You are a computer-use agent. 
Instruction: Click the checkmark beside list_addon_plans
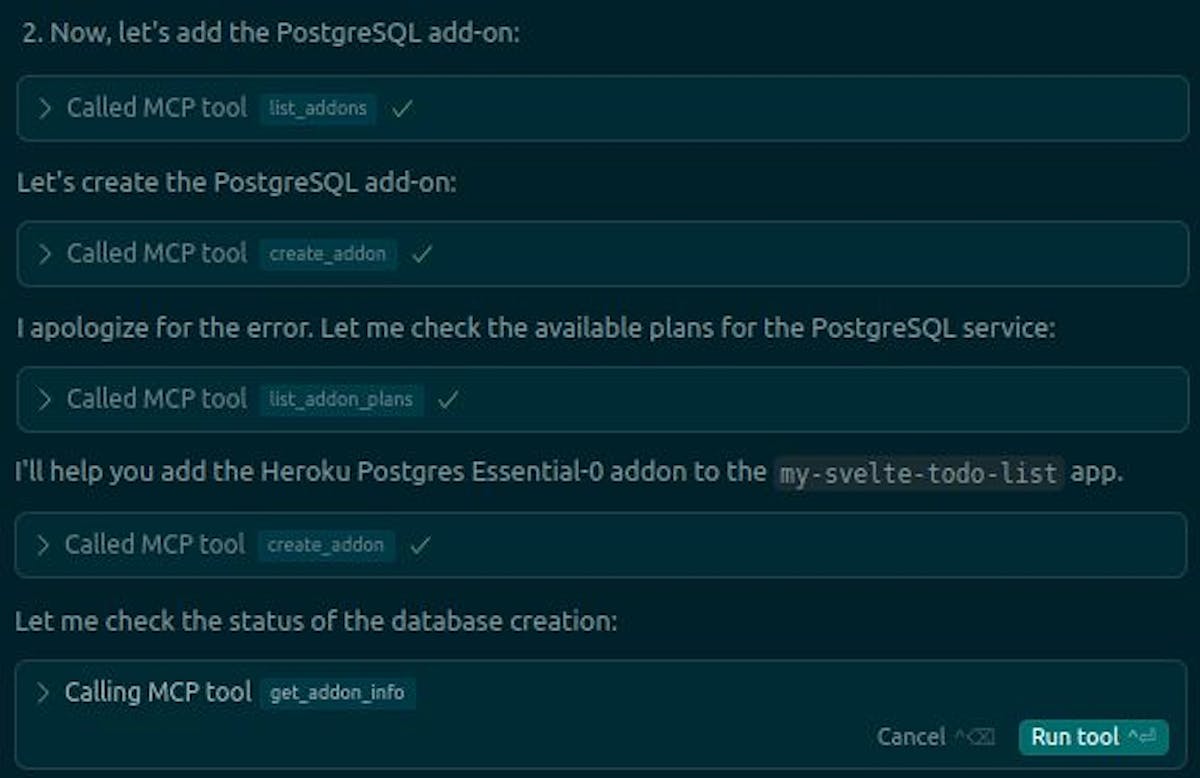click(x=449, y=400)
